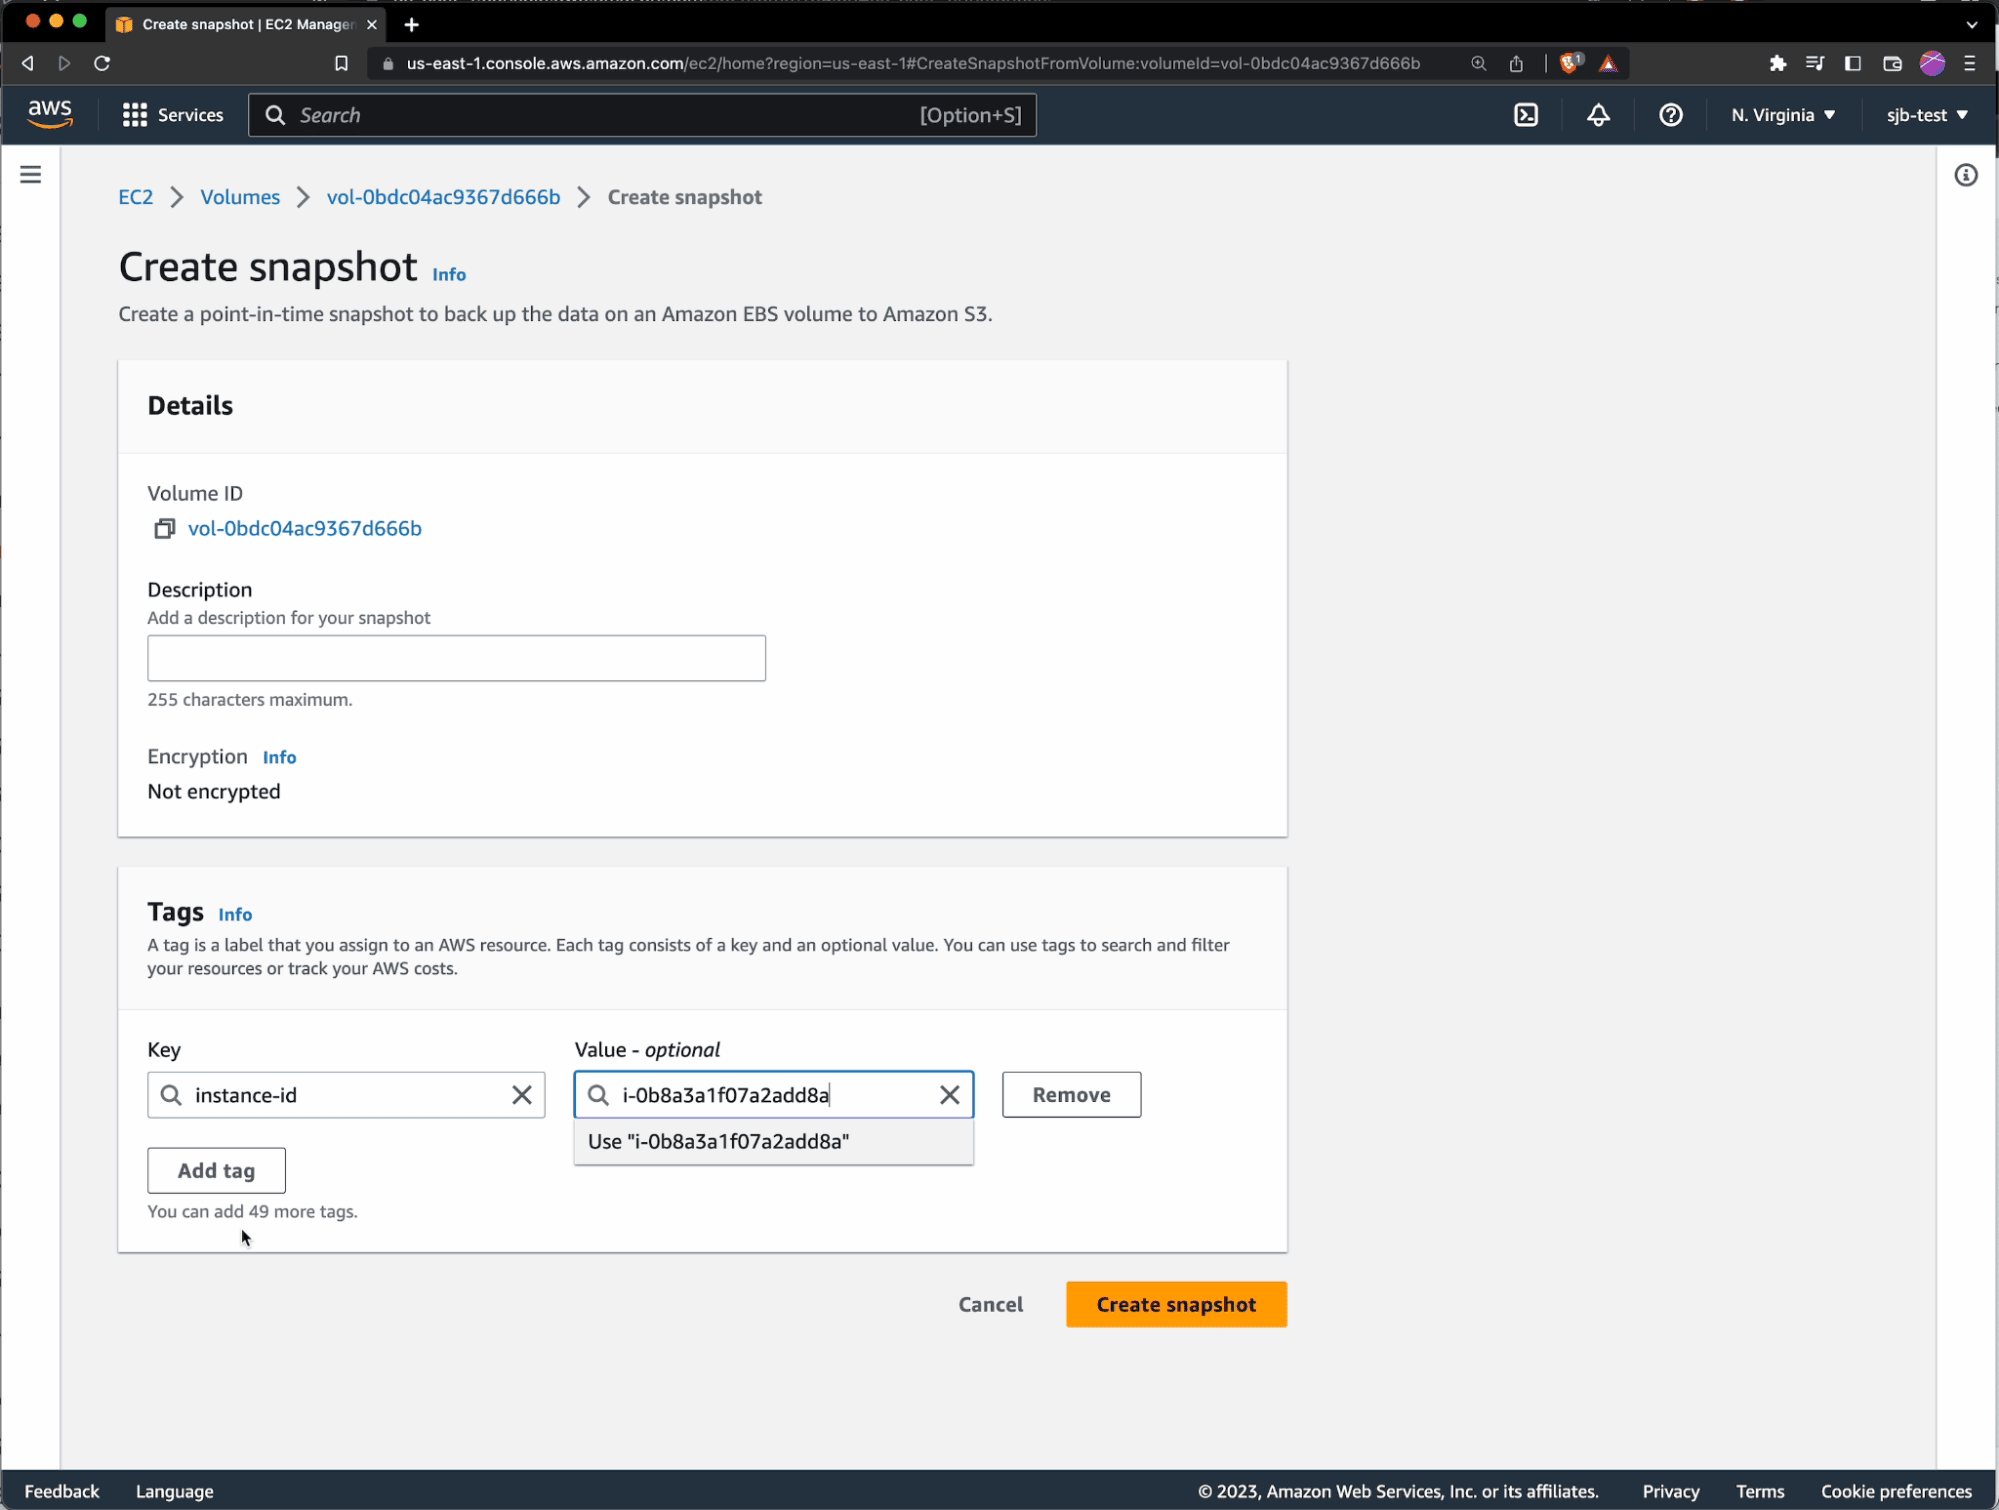
Task: Open the browser wallet icon
Action: (1892, 63)
